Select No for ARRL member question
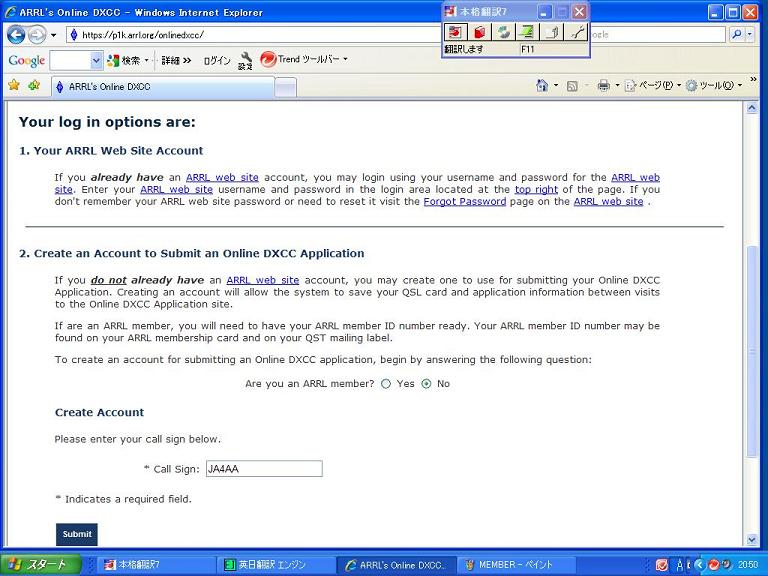Image resolution: width=768 pixels, height=576 pixels. [x=427, y=384]
